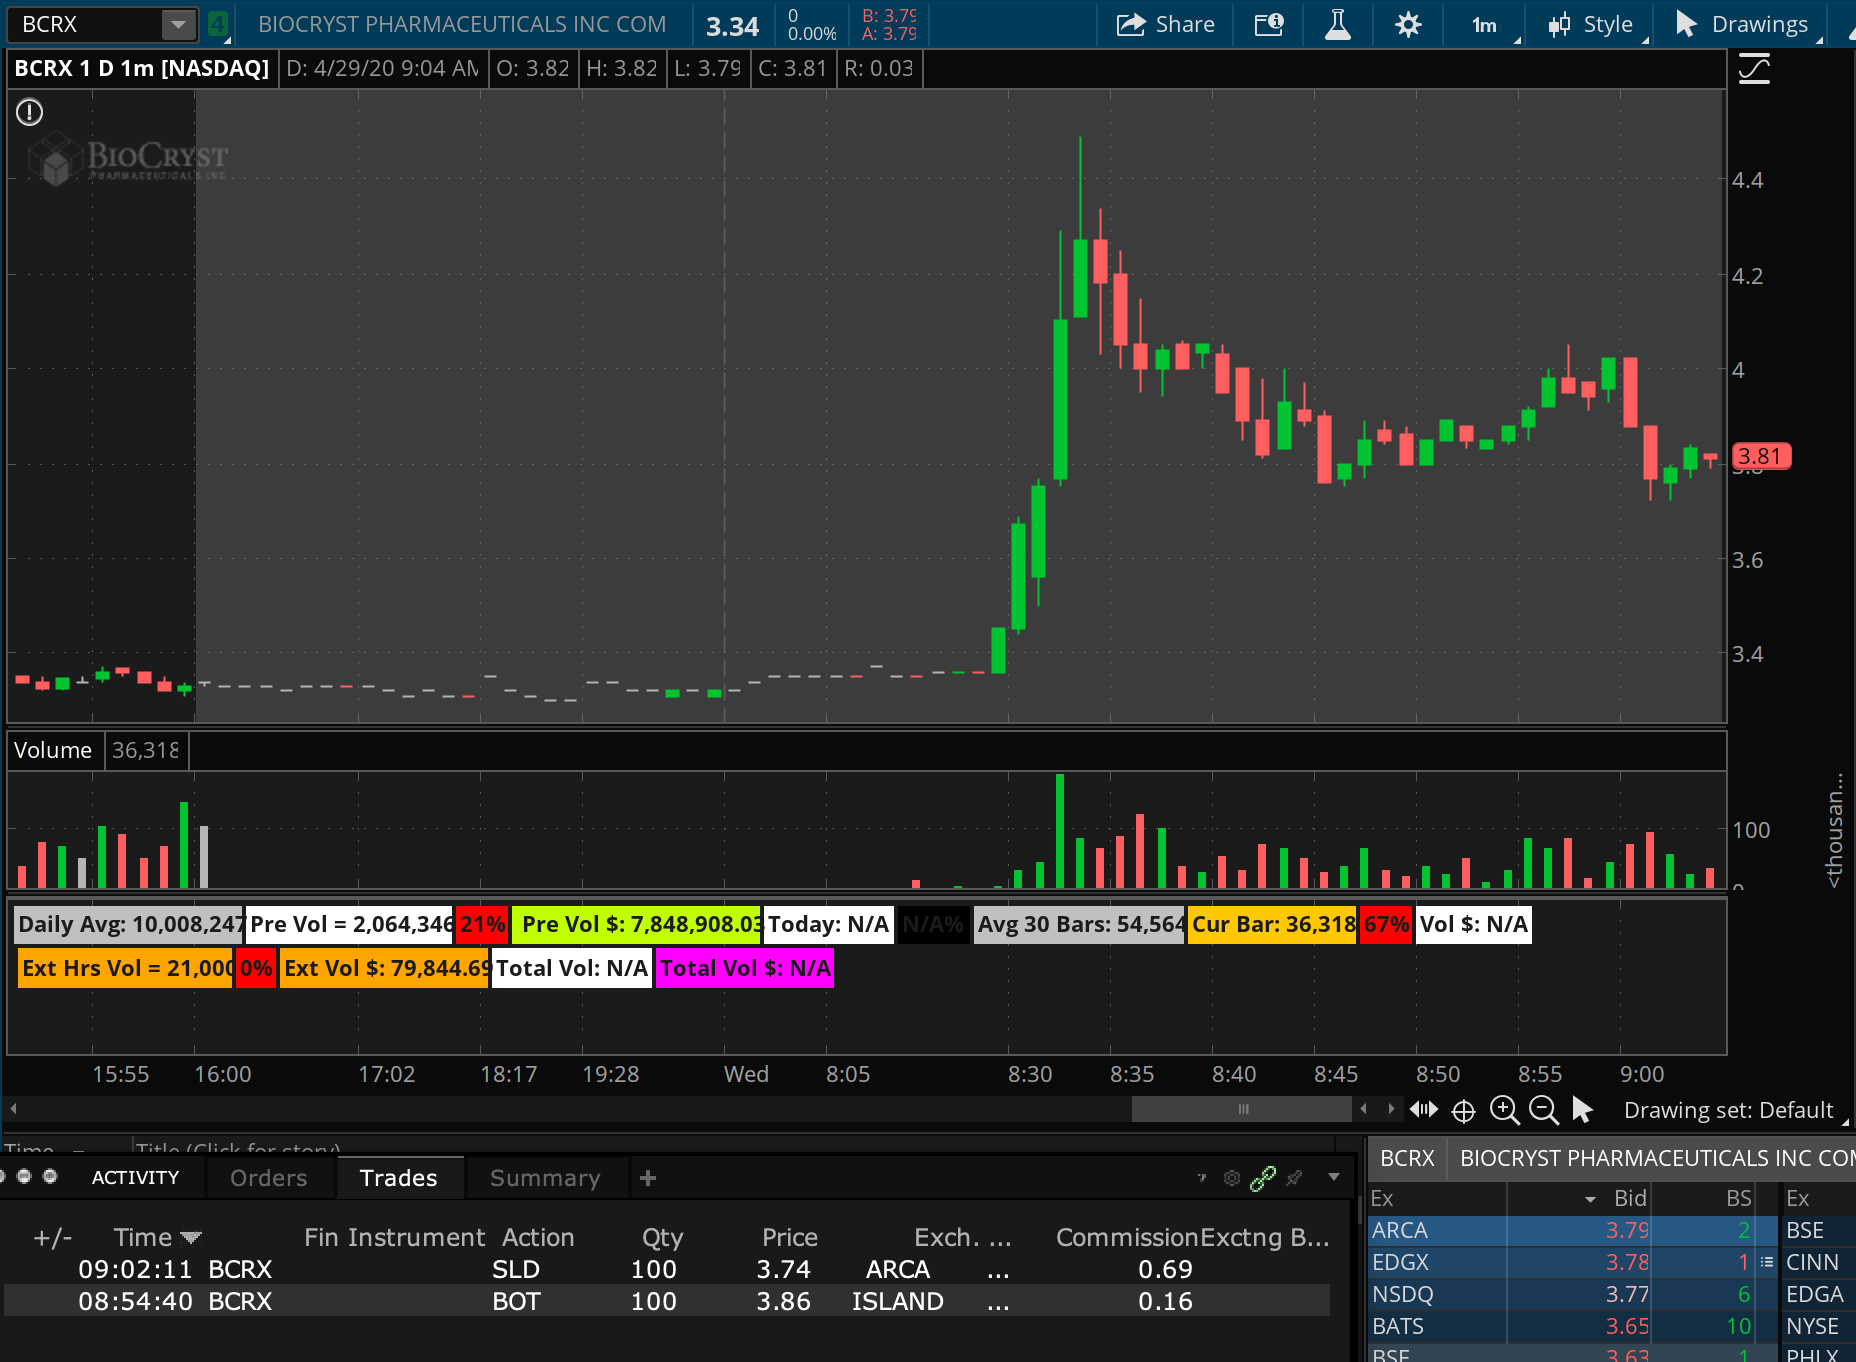This screenshot has width=1856, height=1362.
Task: Click the Ext Hrs Vol label
Action: (127, 968)
